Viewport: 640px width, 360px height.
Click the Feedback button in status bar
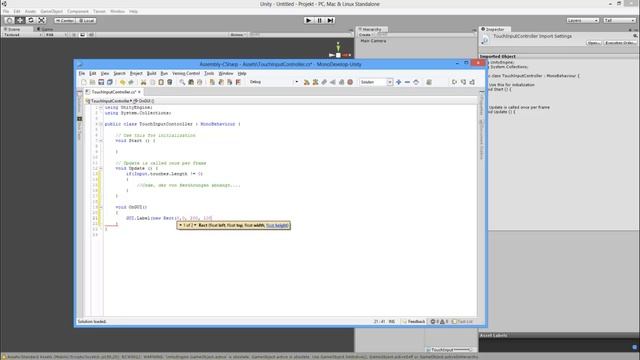(413, 322)
